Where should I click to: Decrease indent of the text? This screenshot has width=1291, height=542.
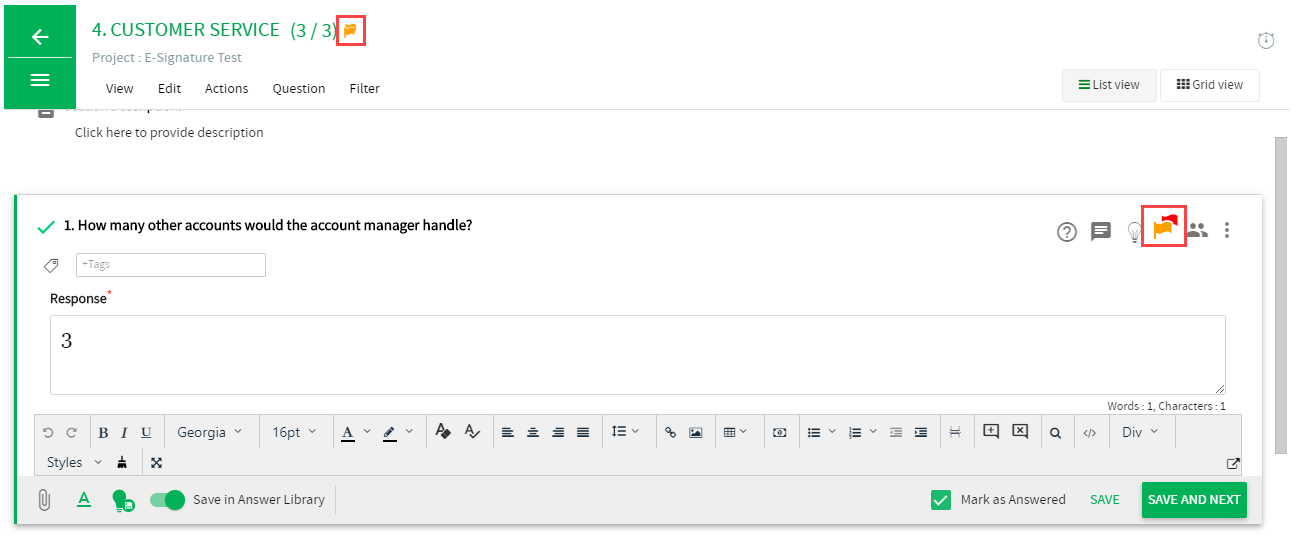click(x=896, y=432)
